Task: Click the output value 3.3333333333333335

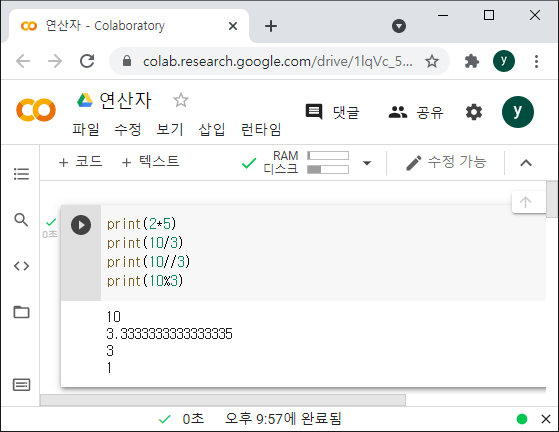Action: pos(169,334)
